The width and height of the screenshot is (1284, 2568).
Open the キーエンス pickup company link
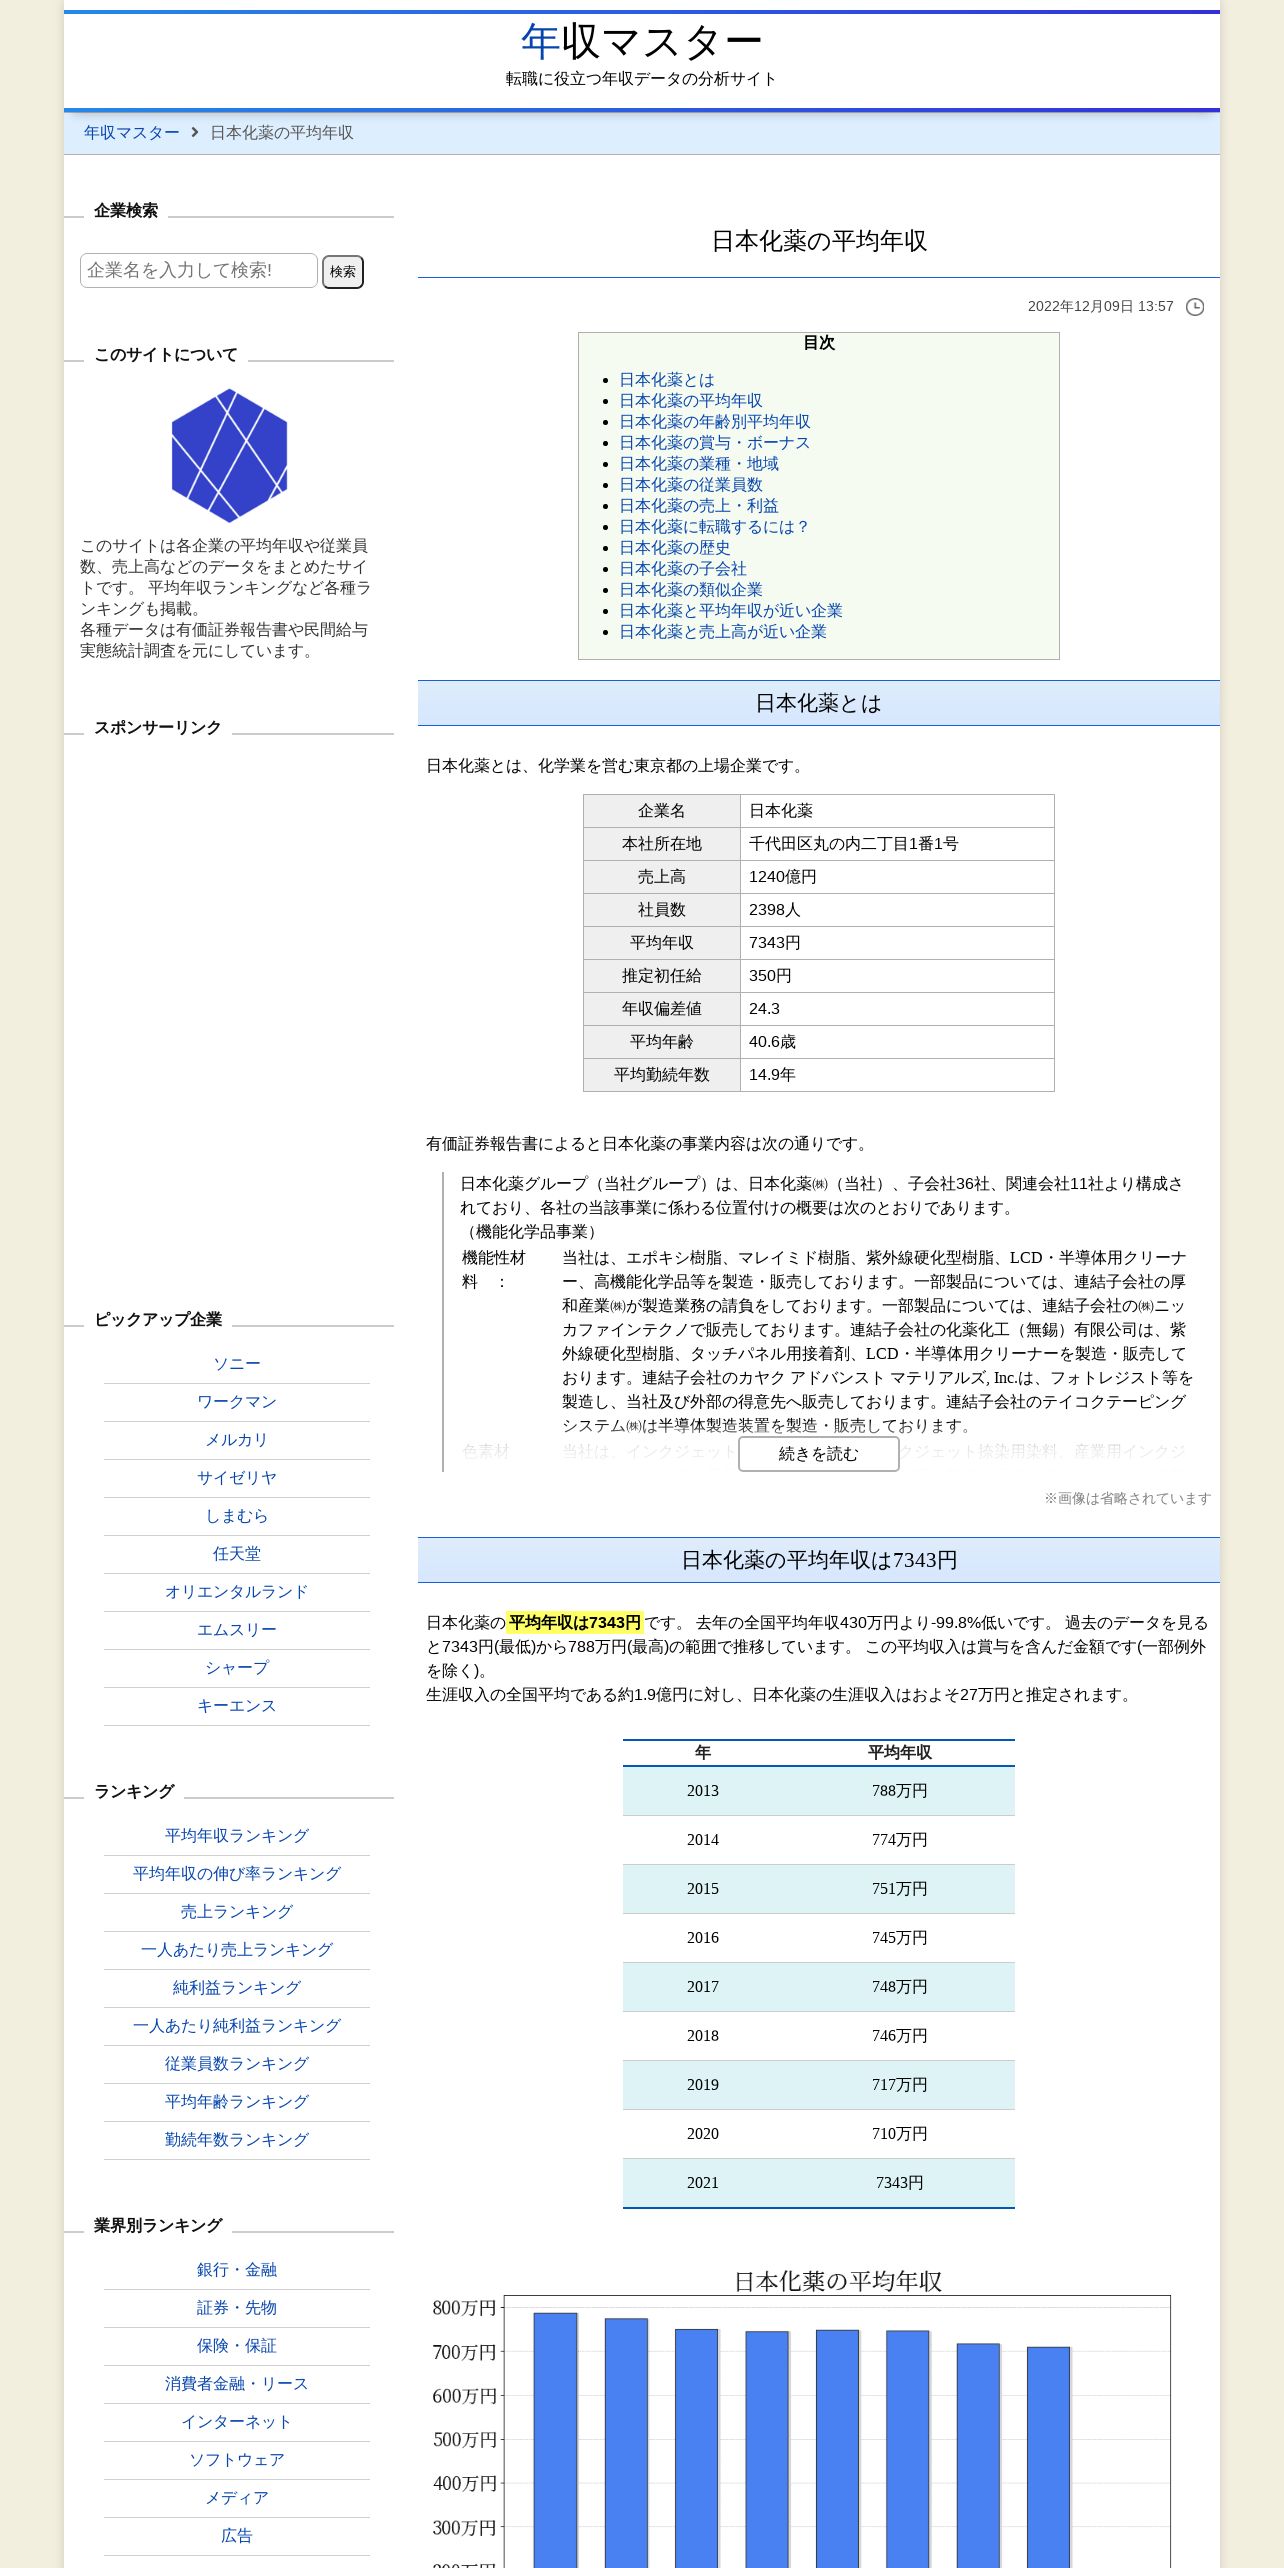(237, 1706)
